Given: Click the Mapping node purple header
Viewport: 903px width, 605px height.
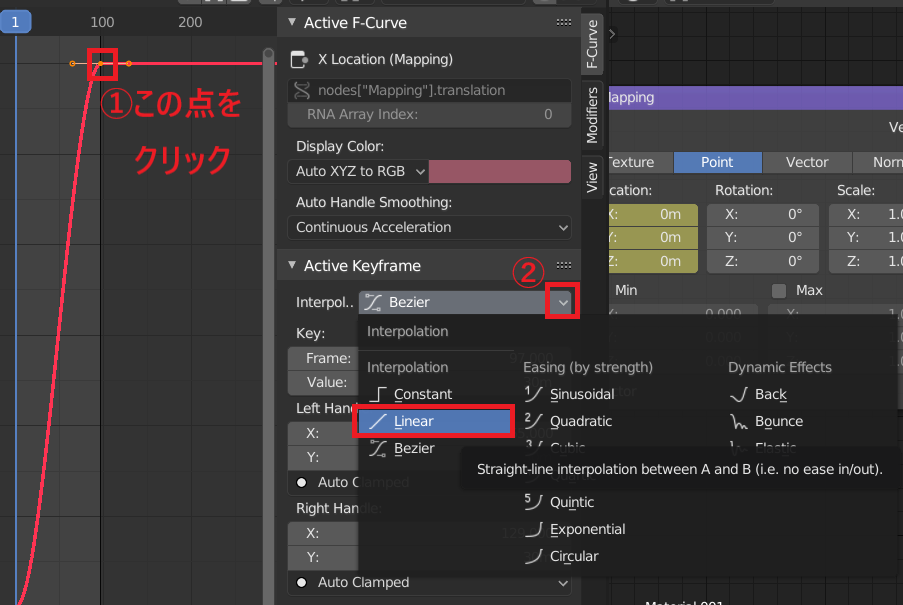Looking at the screenshot, I should click(756, 97).
